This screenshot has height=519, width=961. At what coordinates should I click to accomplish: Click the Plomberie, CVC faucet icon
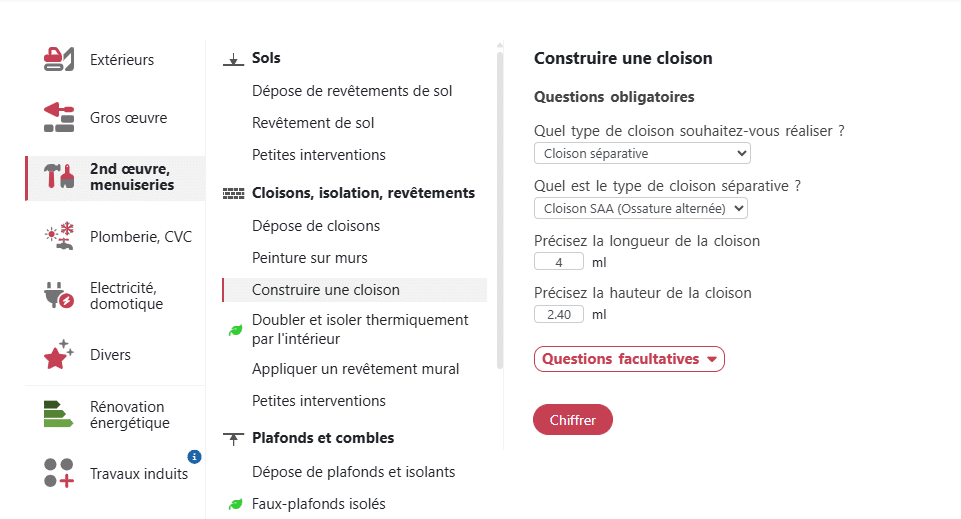(59, 237)
